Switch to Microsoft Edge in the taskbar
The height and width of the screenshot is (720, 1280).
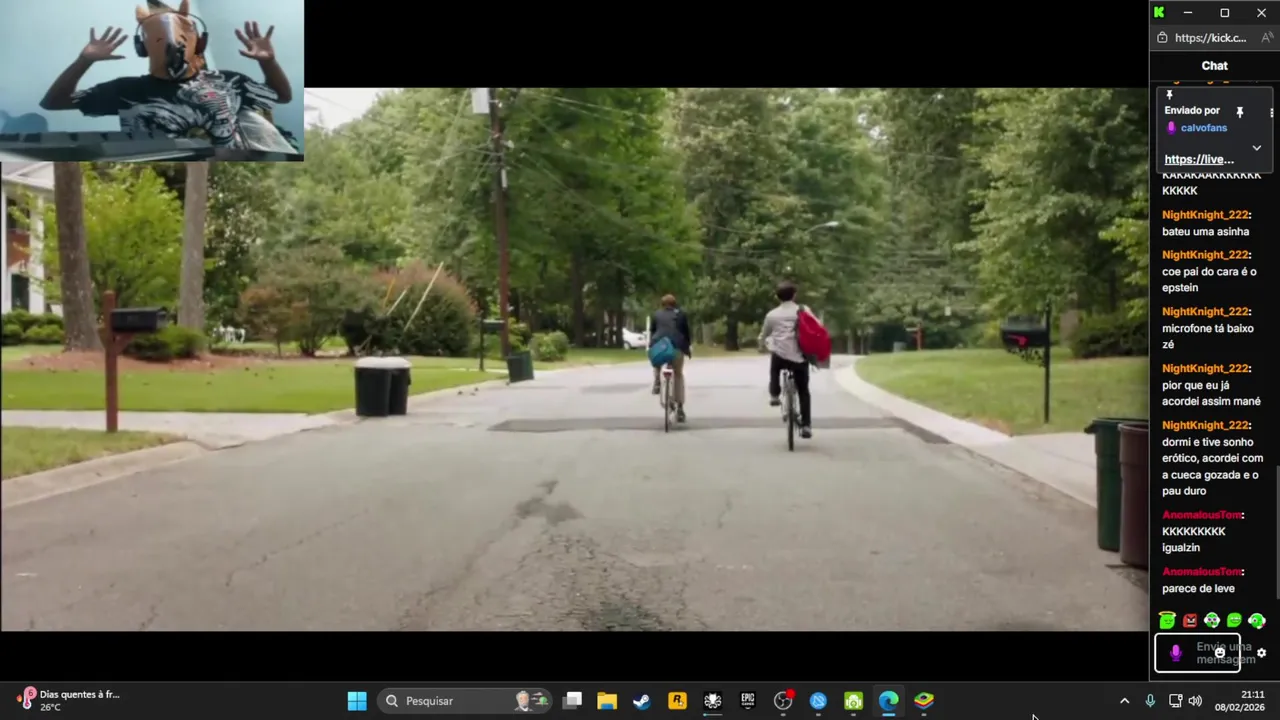pos(889,701)
